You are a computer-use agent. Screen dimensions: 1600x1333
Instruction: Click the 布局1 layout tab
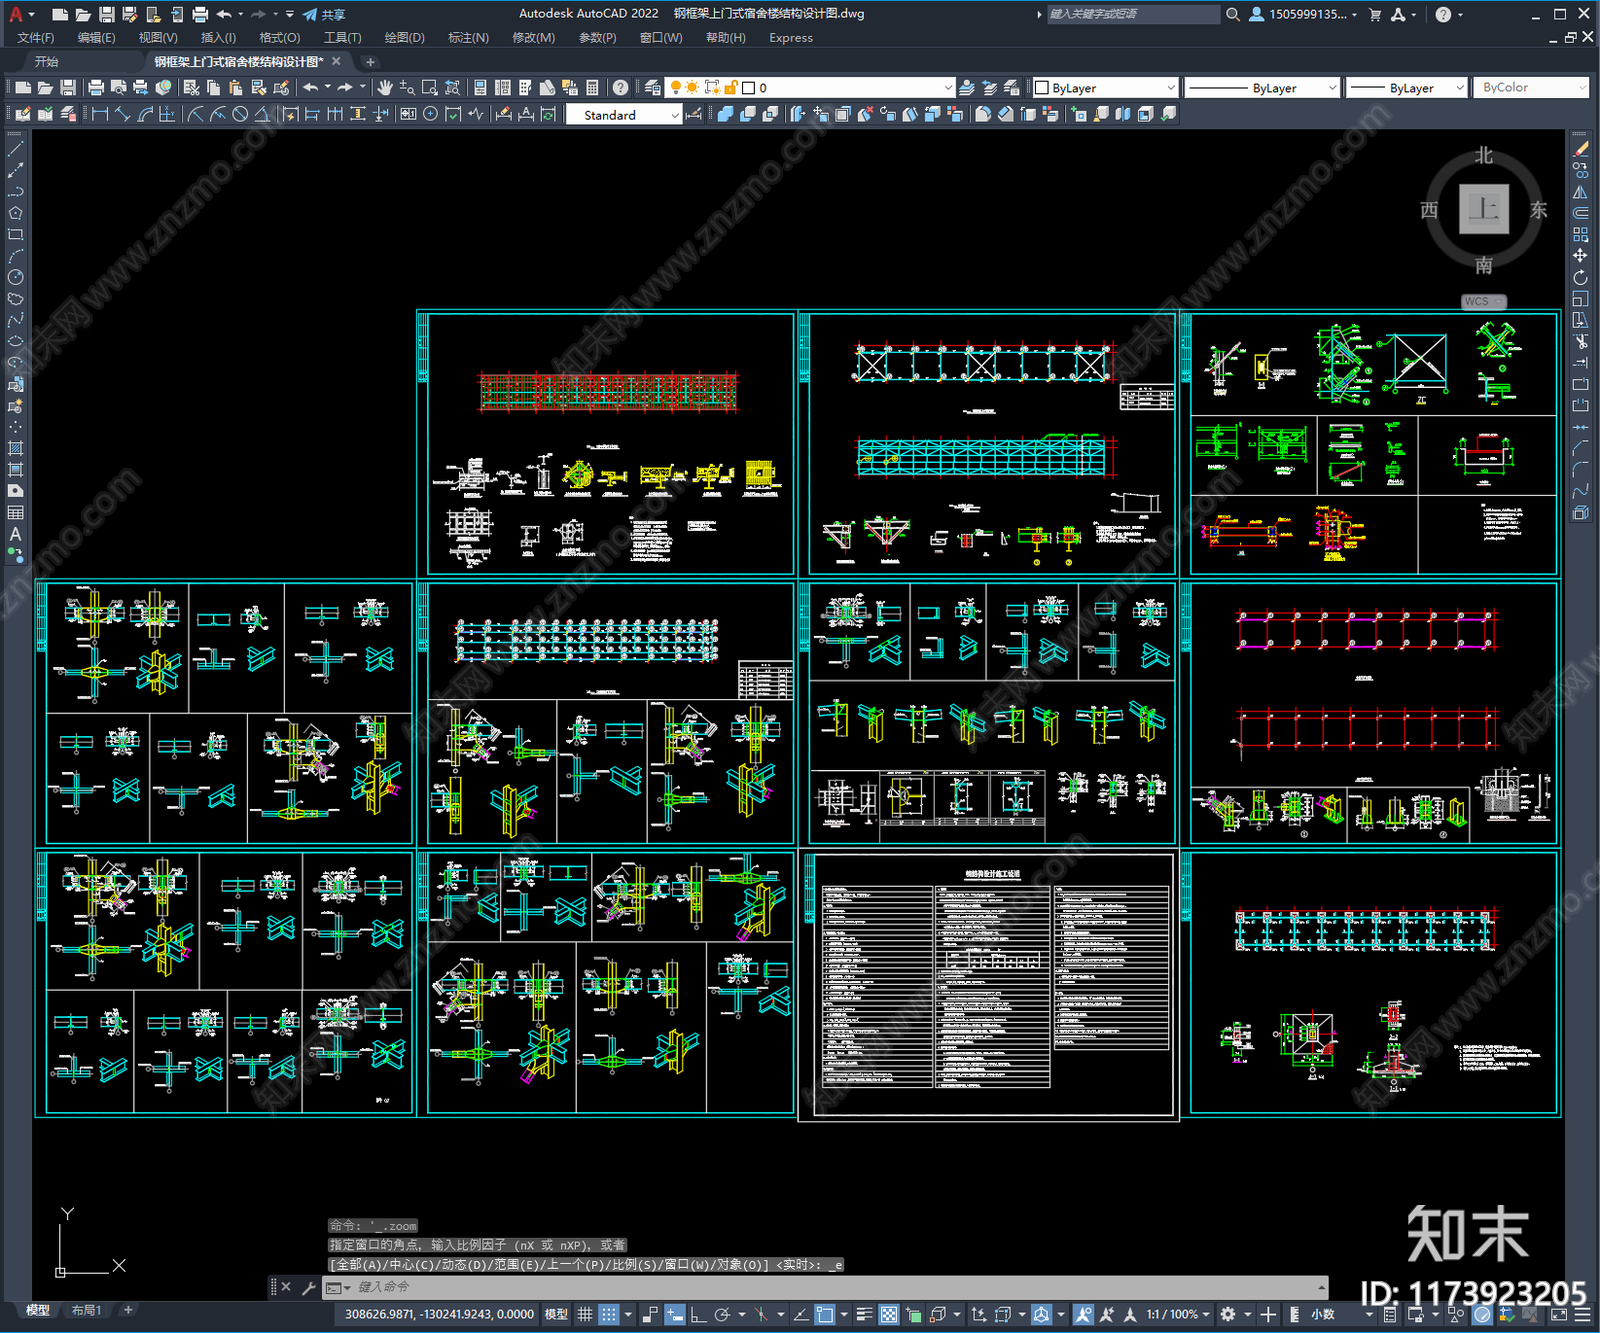(x=87, y=1310)
